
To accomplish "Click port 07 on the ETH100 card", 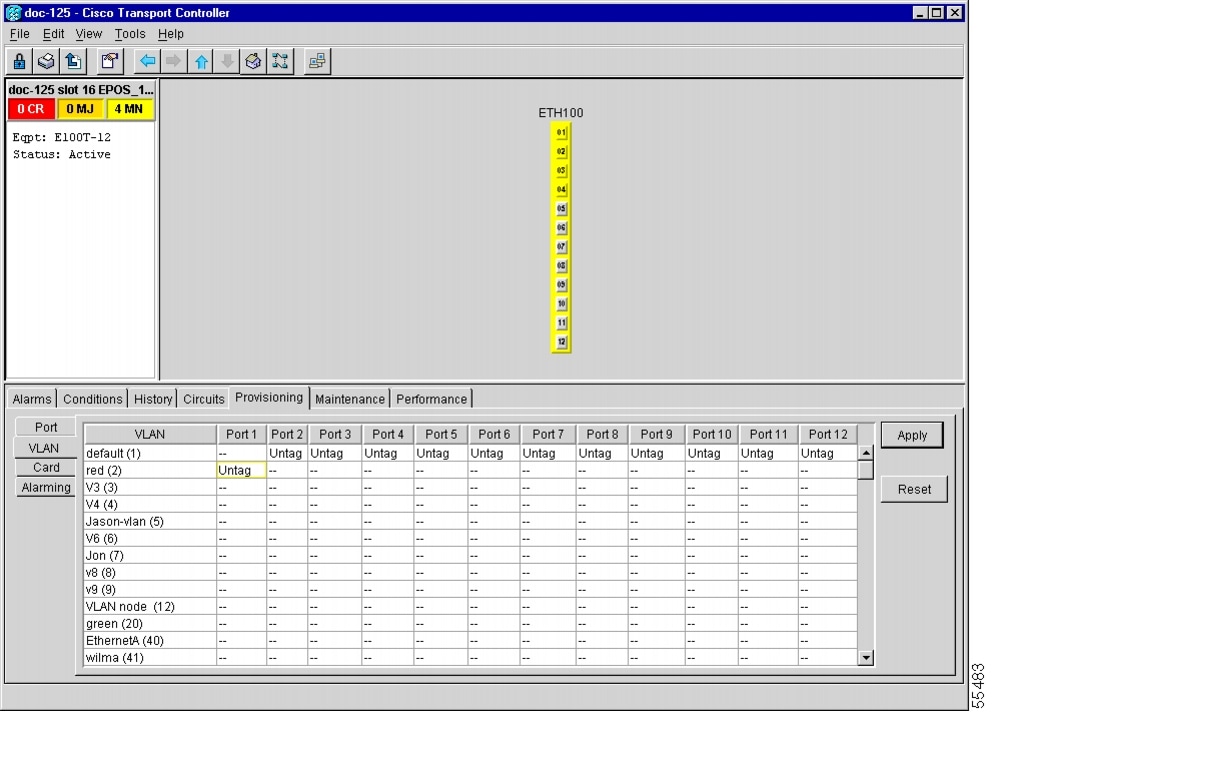I will (561, 246).
